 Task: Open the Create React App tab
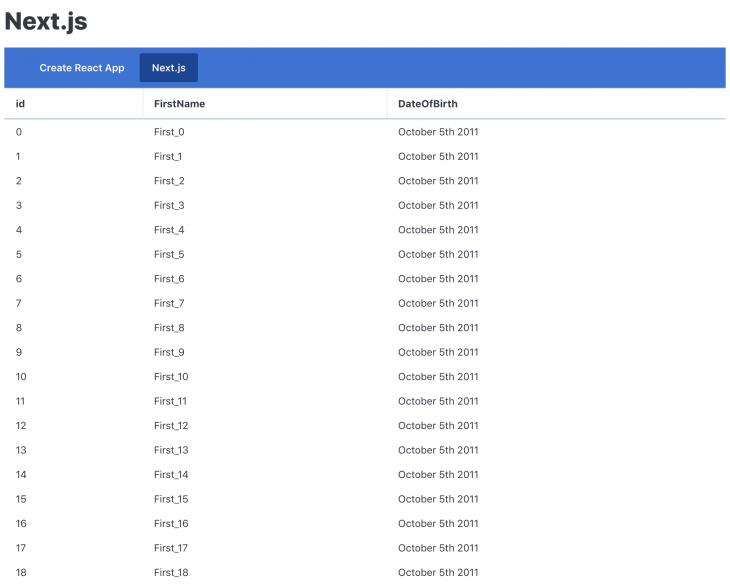82,68
